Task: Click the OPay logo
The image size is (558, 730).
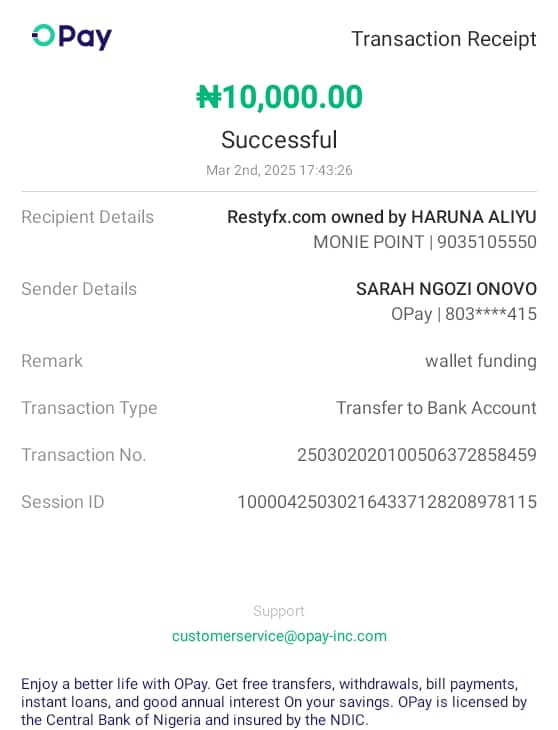Action: tap(72, 37)
